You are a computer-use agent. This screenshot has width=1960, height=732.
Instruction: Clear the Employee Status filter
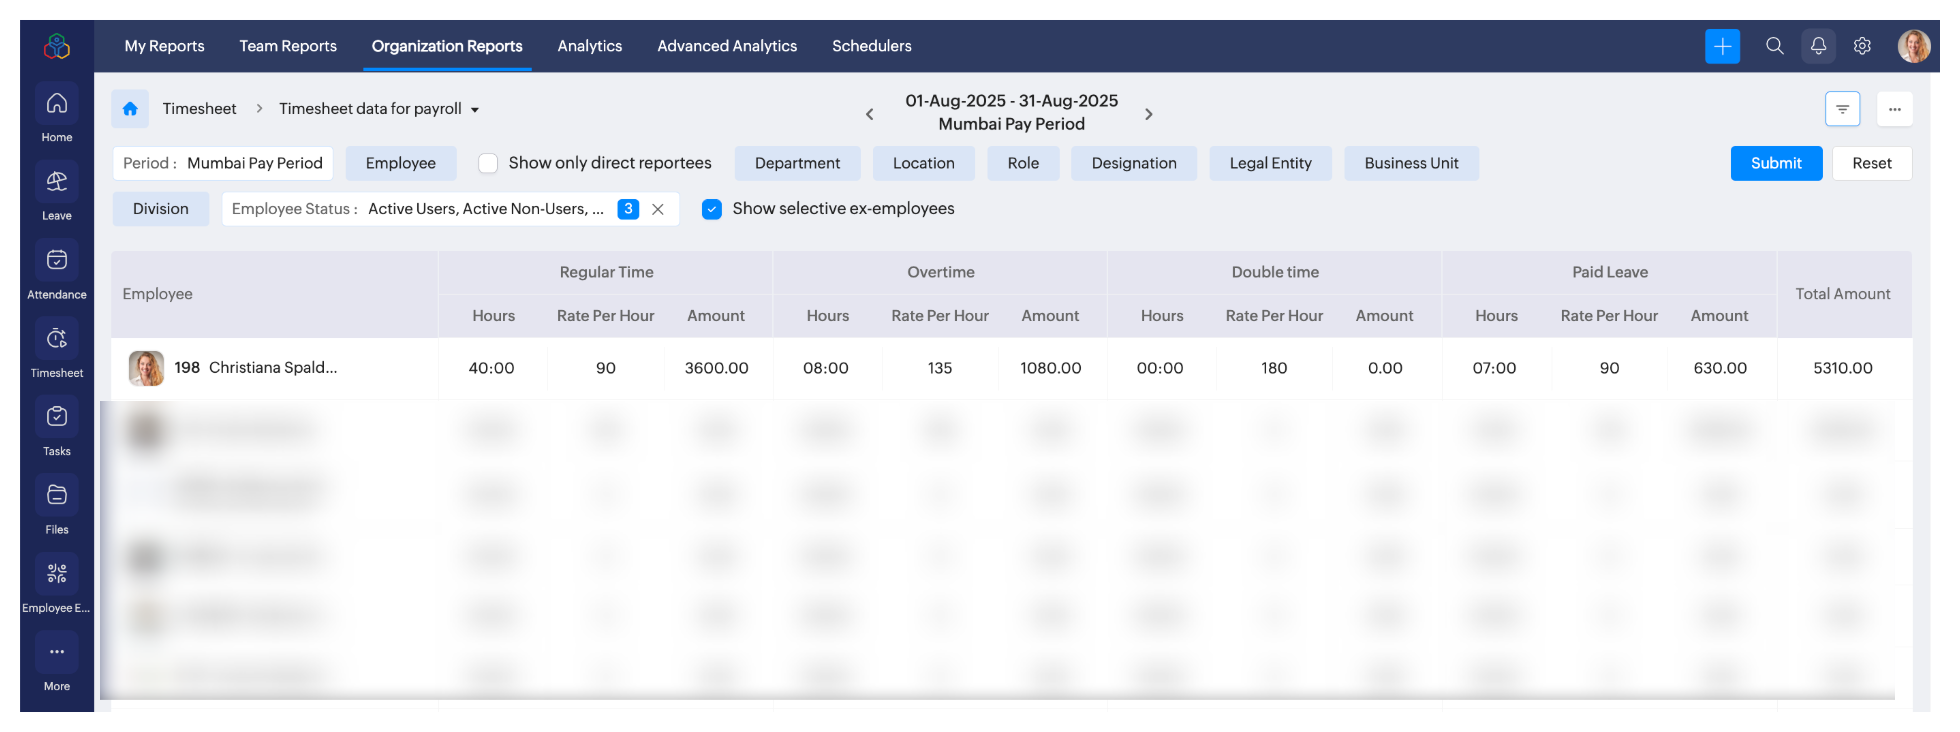click(x=658, y=209)
